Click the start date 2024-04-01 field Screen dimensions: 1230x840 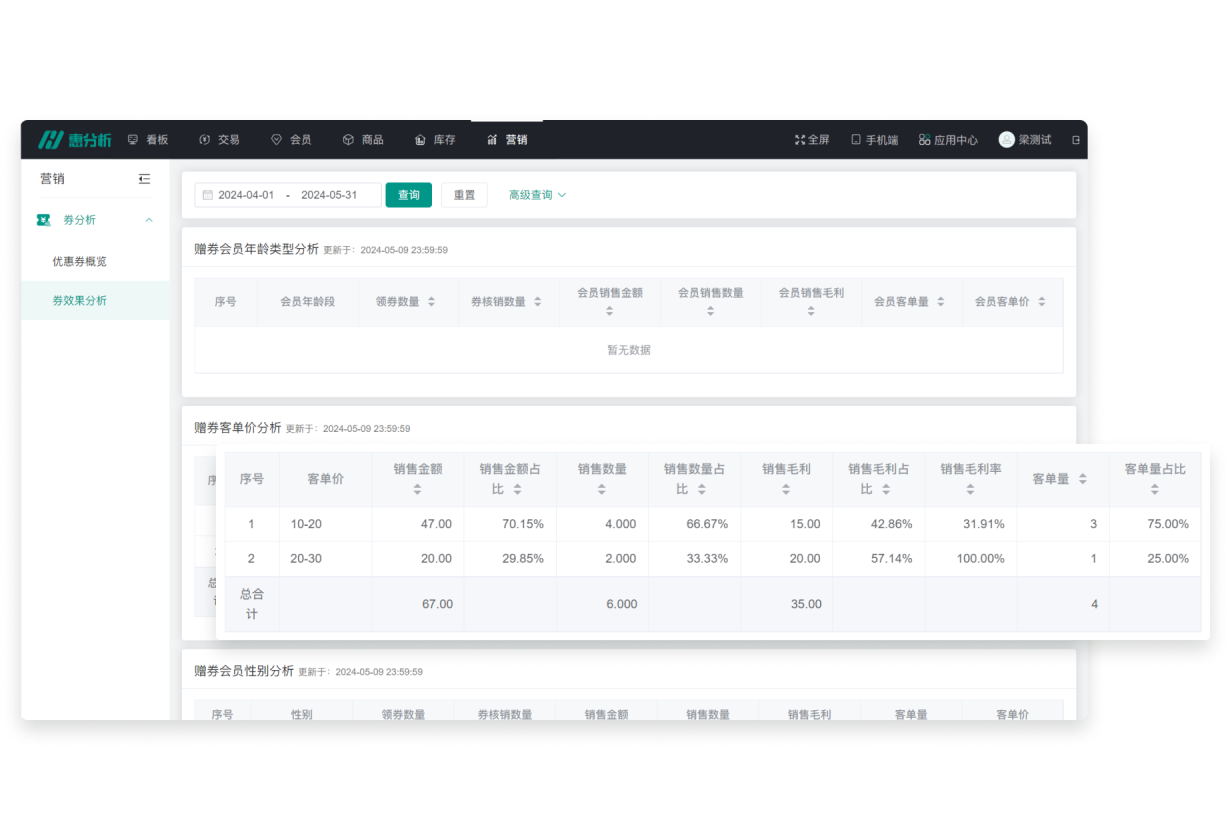pyautogui.click(x=246, y=195)
